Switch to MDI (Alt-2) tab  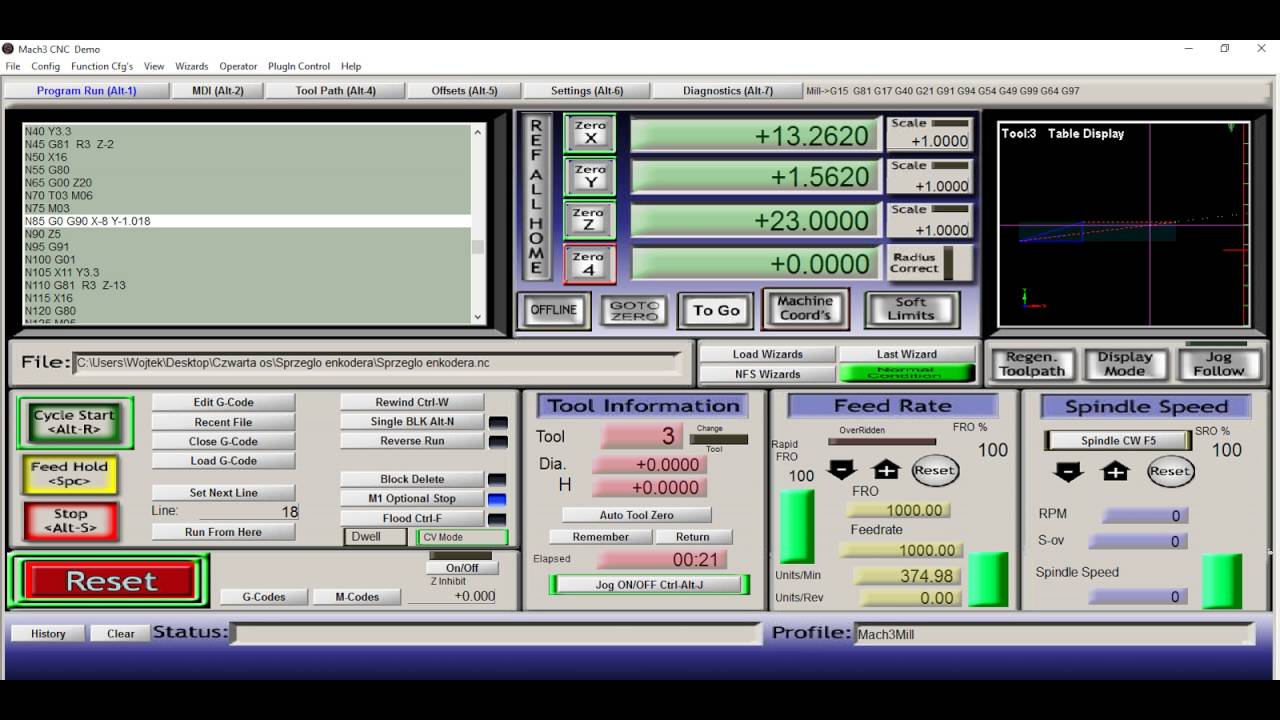click(218, 91)
